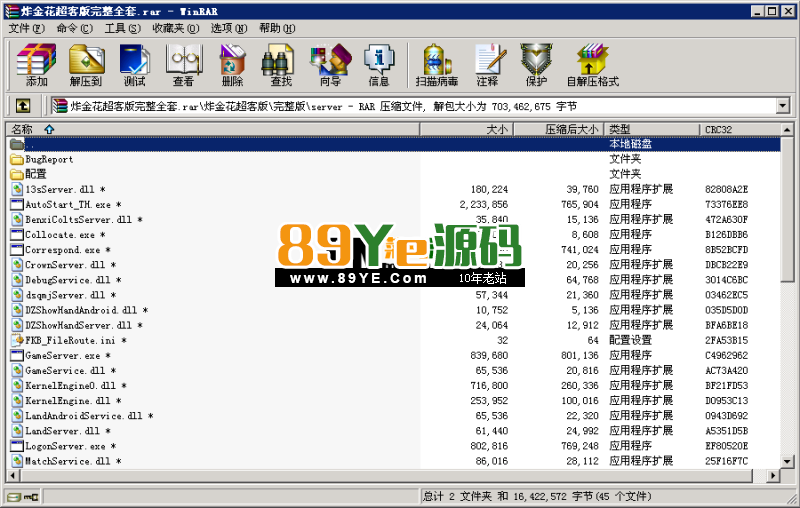This screenshot has height=508, width=800.
Task: Click horizontal scrollbar left arrow
Action: point(13,475)
